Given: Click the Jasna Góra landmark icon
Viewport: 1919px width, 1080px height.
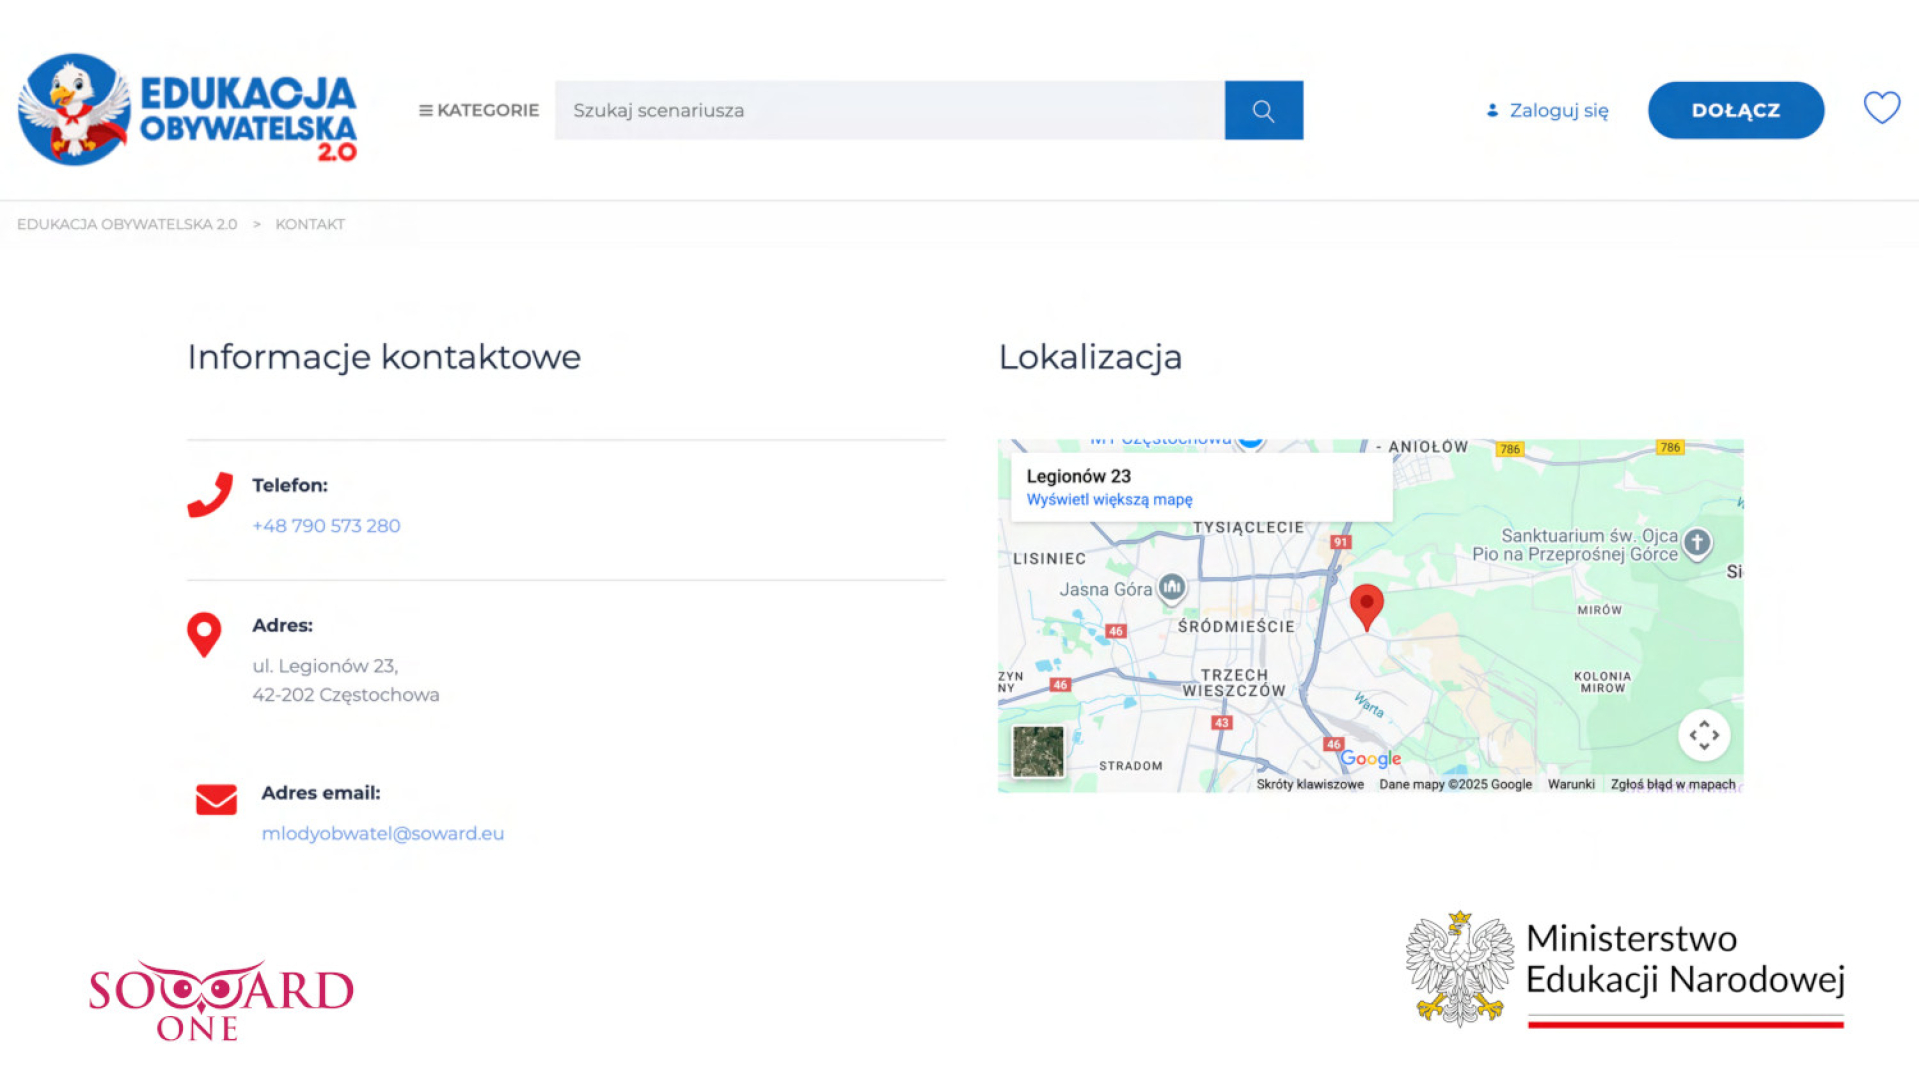Looking at the screenshot, I should (1172, 587).
